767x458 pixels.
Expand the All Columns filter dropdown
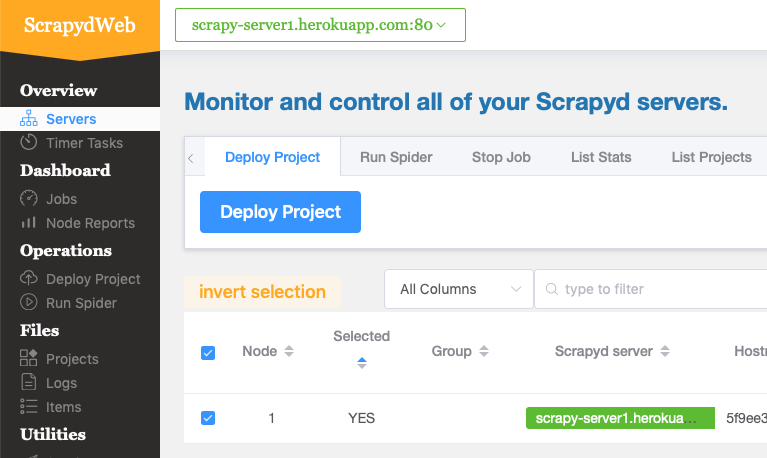point(459,289)
